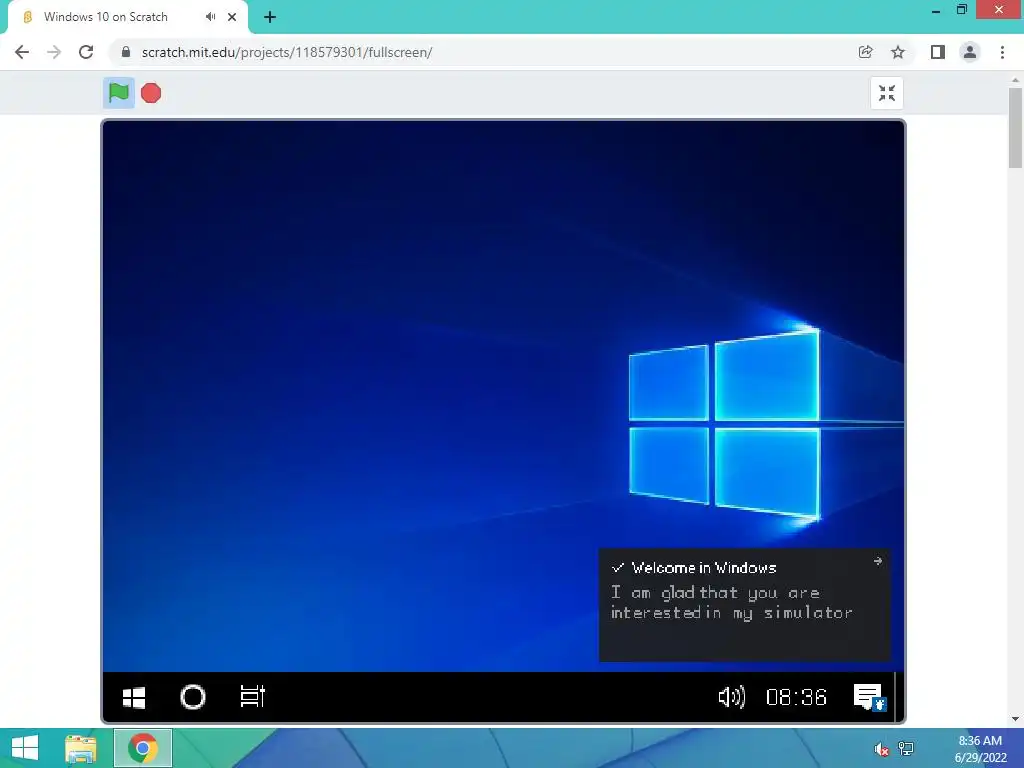Image resolution: width=1024 pixels, height=768 pixels.
Task: Open the Chrome profile avatar menu
Action: tap(970, 52)
